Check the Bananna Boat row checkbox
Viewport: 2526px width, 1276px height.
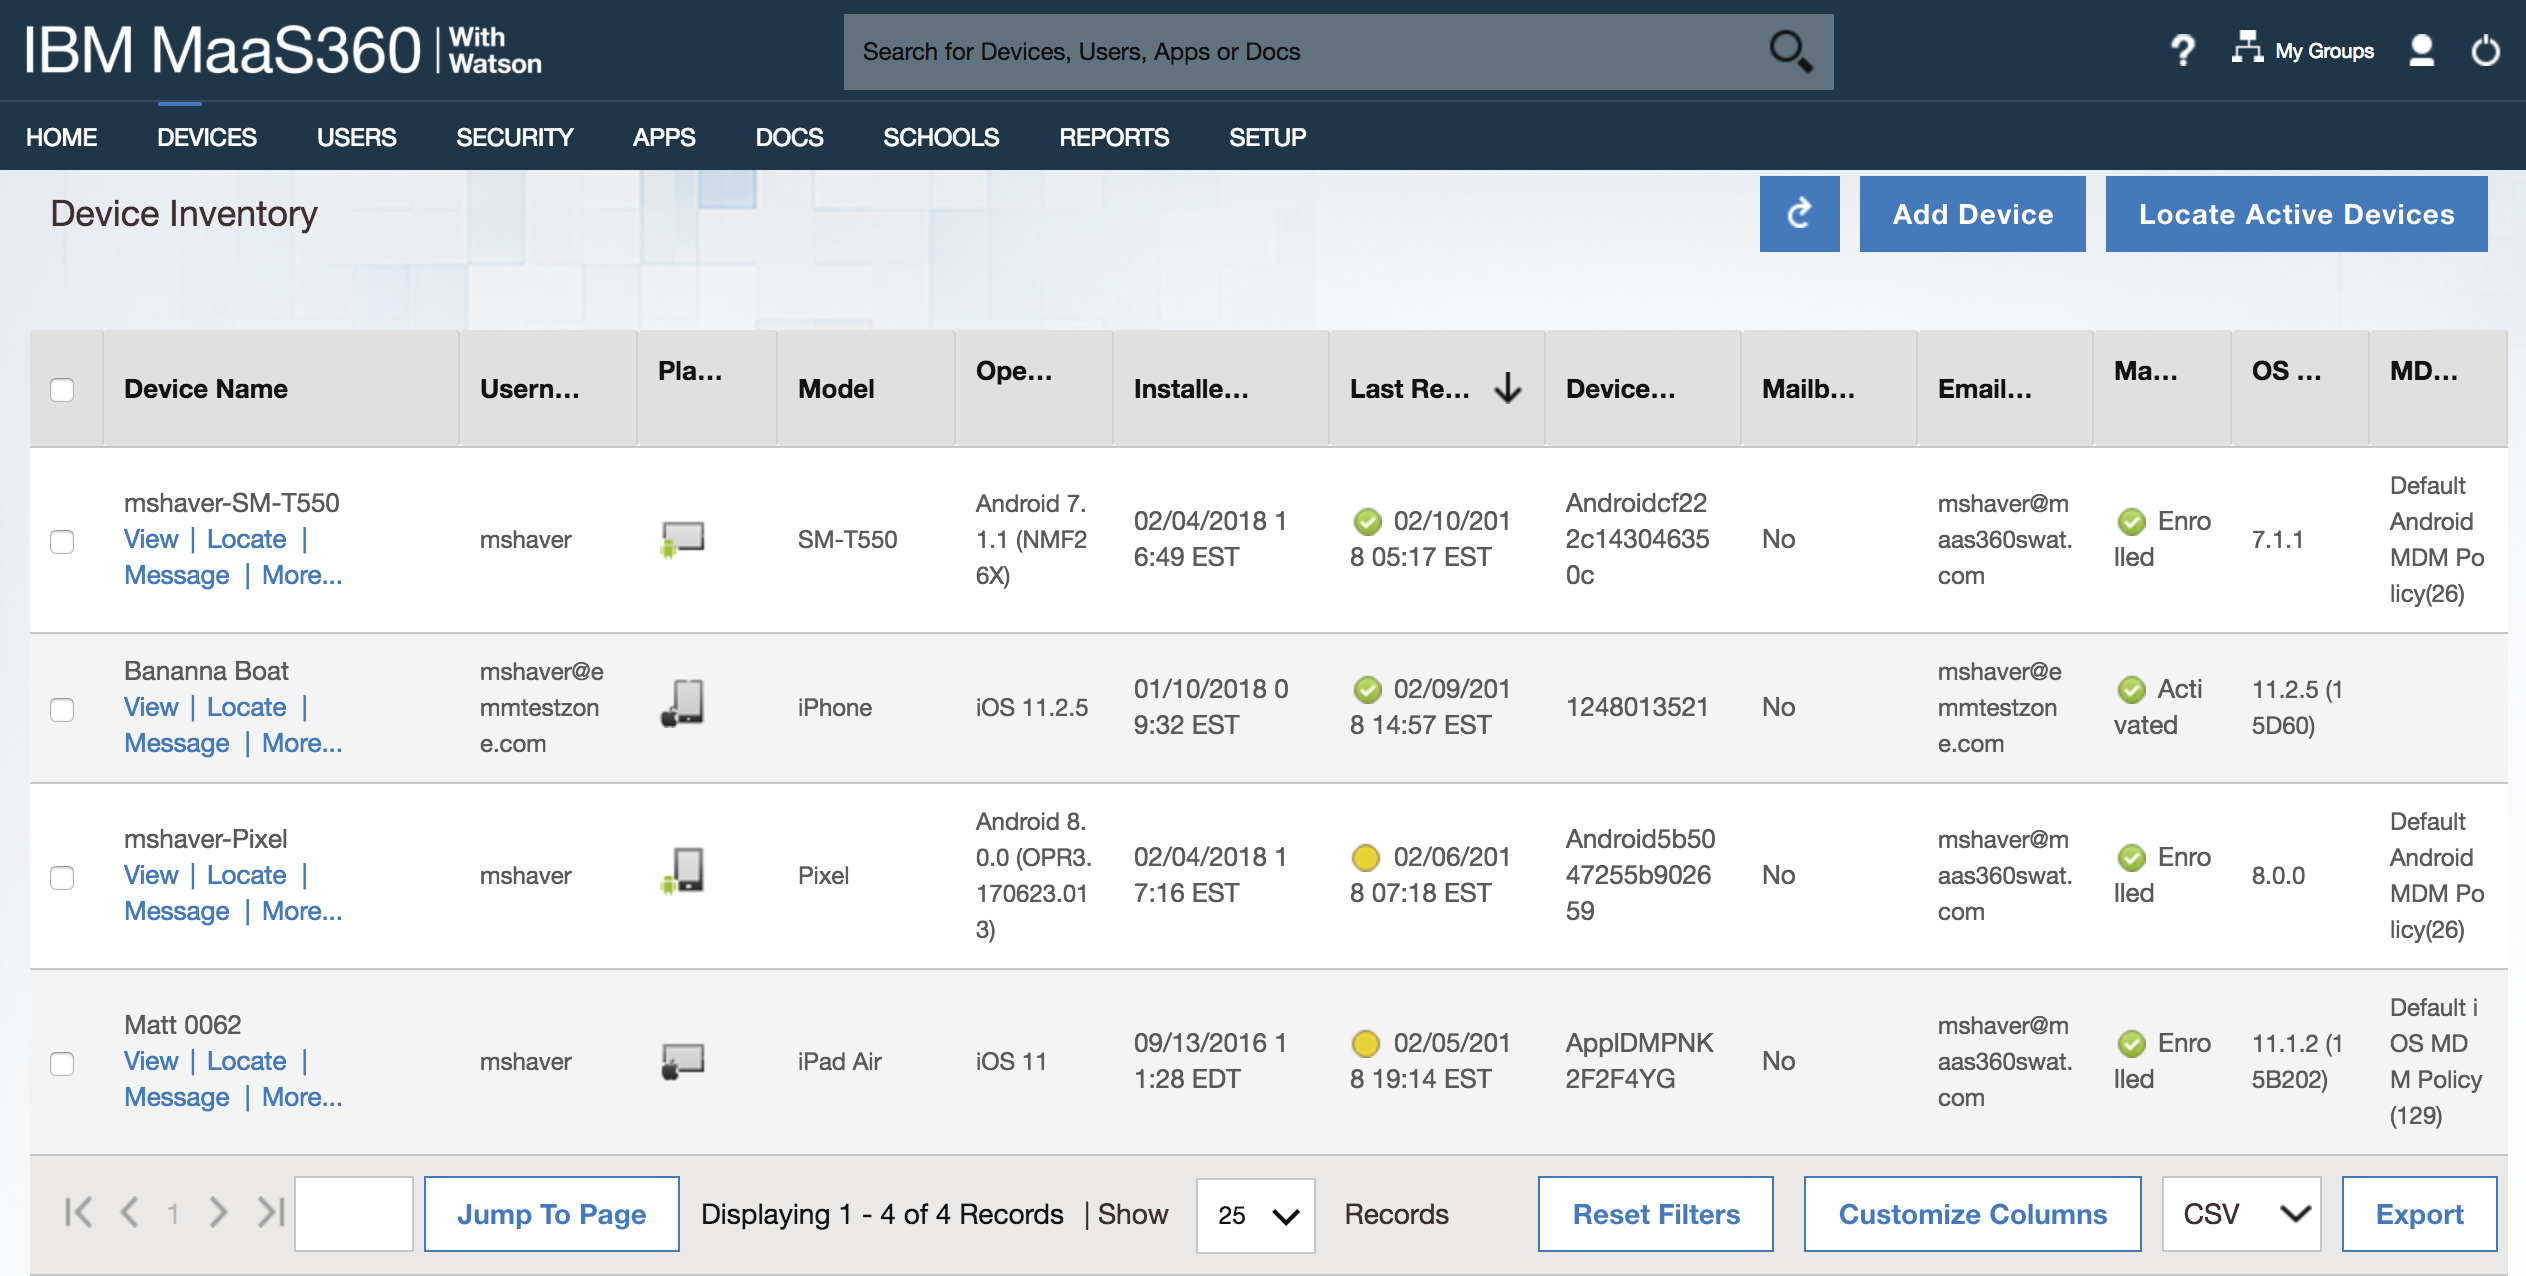[x=64, y=709]
